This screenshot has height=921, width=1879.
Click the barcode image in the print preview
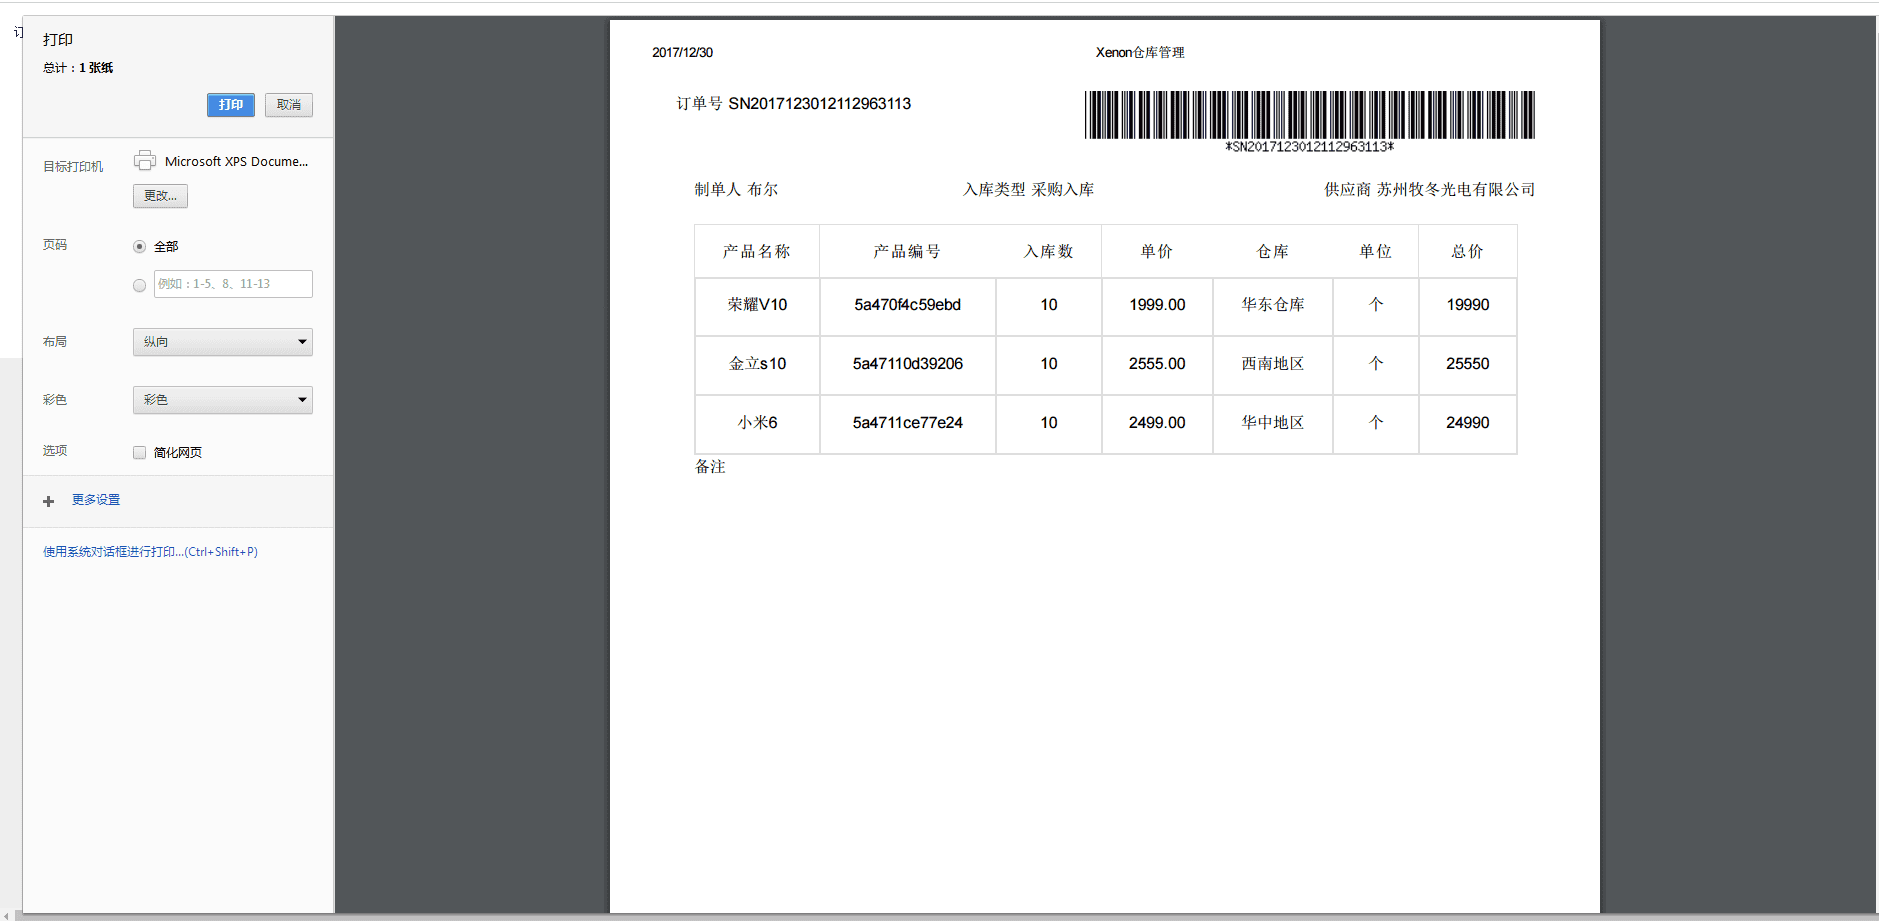[1310, 116]
